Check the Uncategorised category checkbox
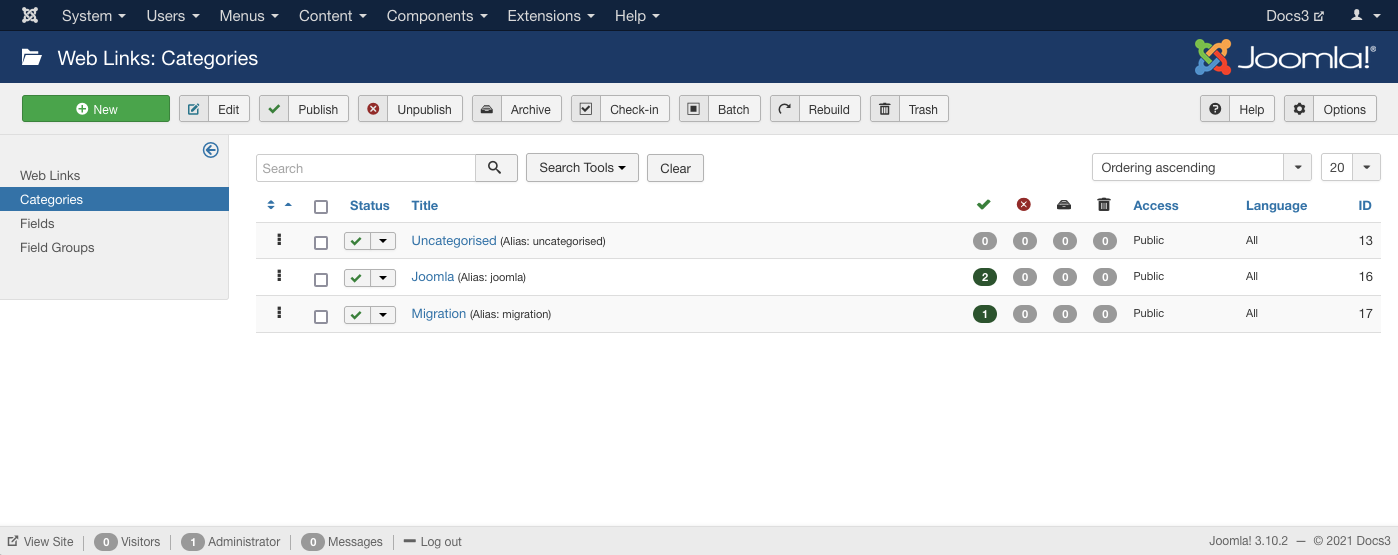Image resolution: width=1398 pixels, height=555 pixels. click(321, 242)
